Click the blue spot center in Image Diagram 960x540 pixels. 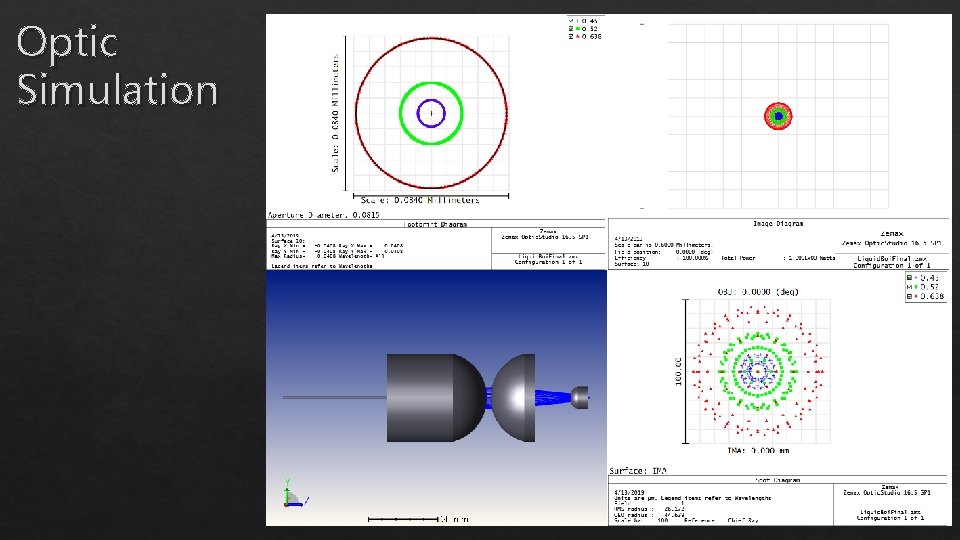[778, 116]
